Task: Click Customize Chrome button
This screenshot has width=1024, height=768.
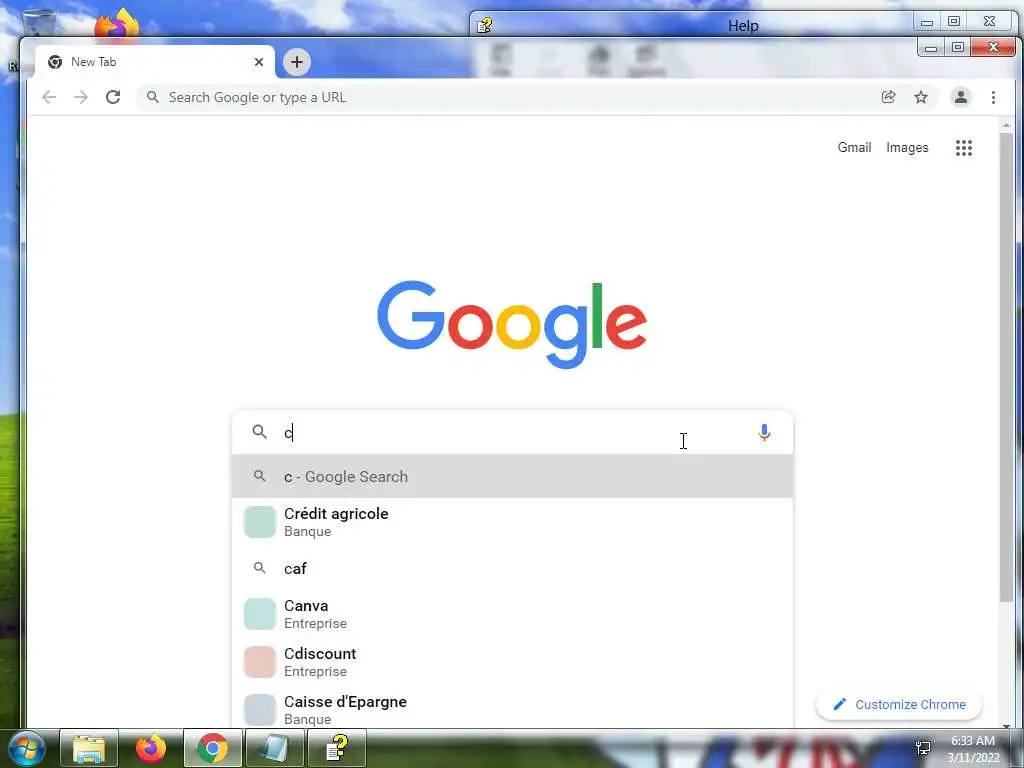Action: (x=899, y=705)
